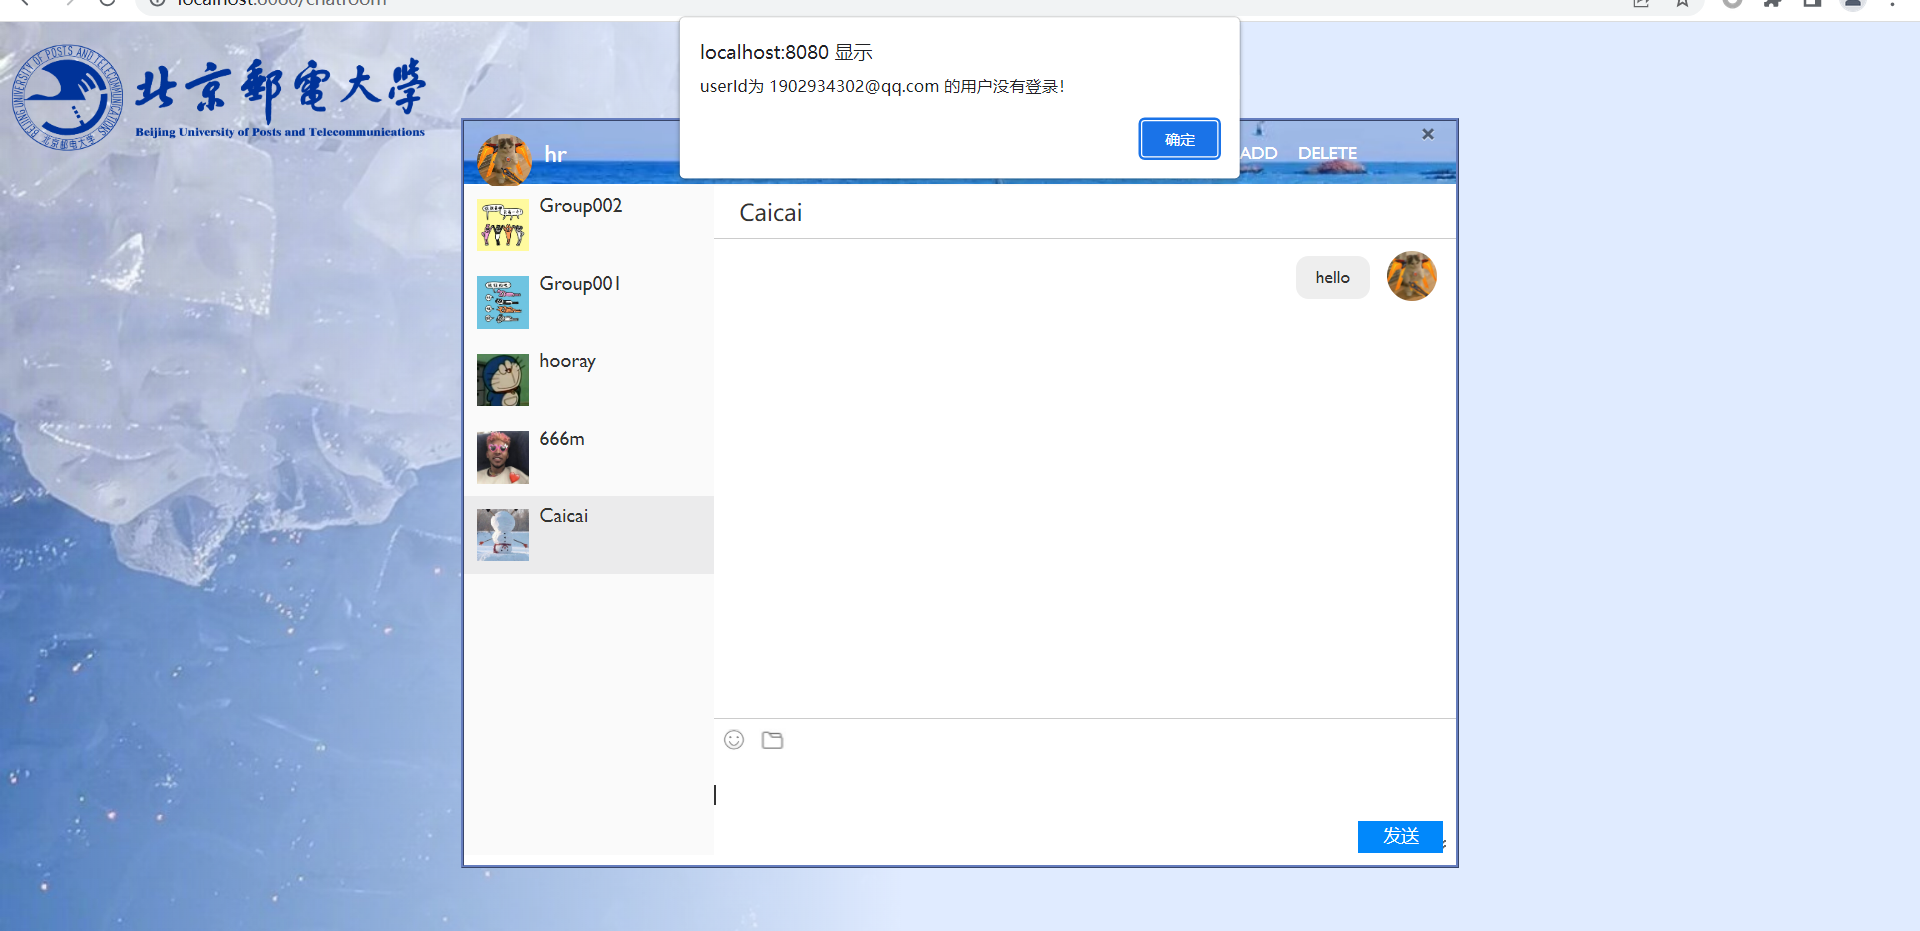Click the hr user avatar in header
1920x931 pixels.
(504, 160)
